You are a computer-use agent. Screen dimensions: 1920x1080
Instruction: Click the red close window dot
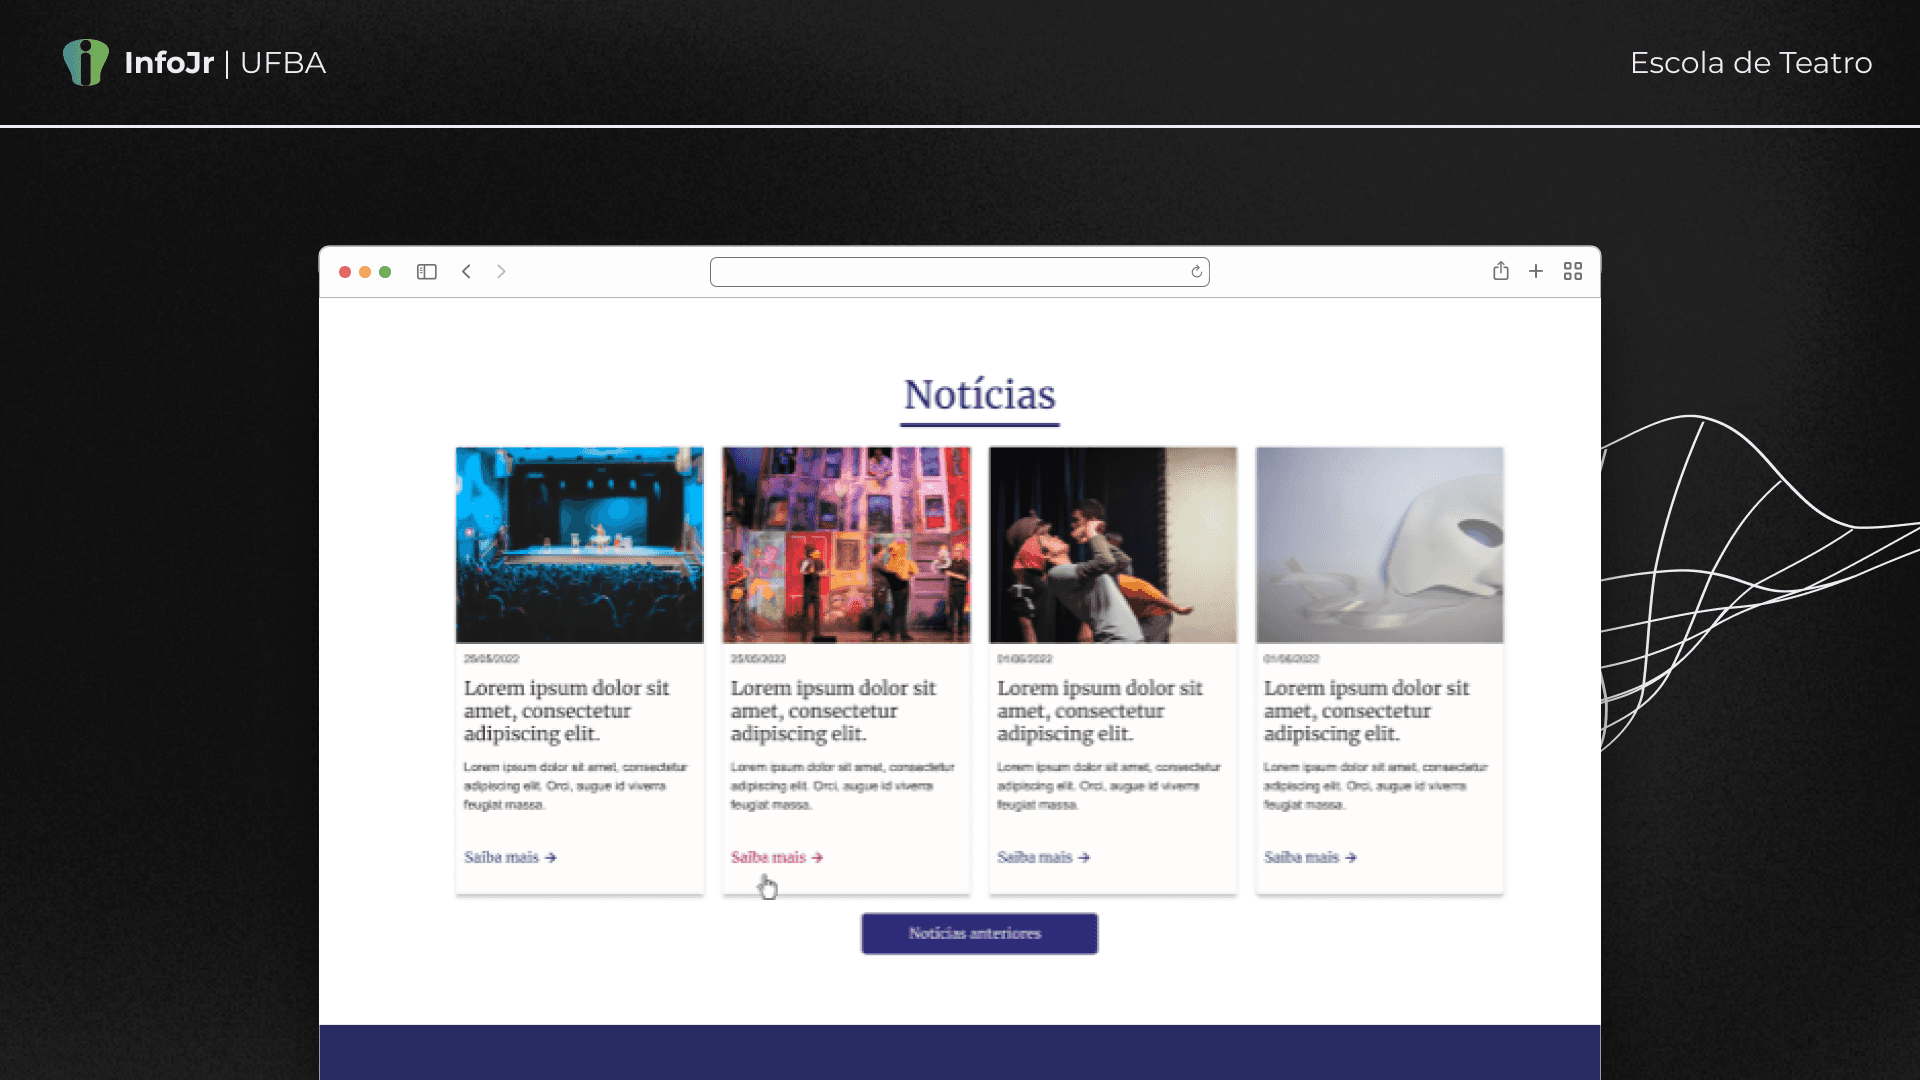(x=345, y=272)
